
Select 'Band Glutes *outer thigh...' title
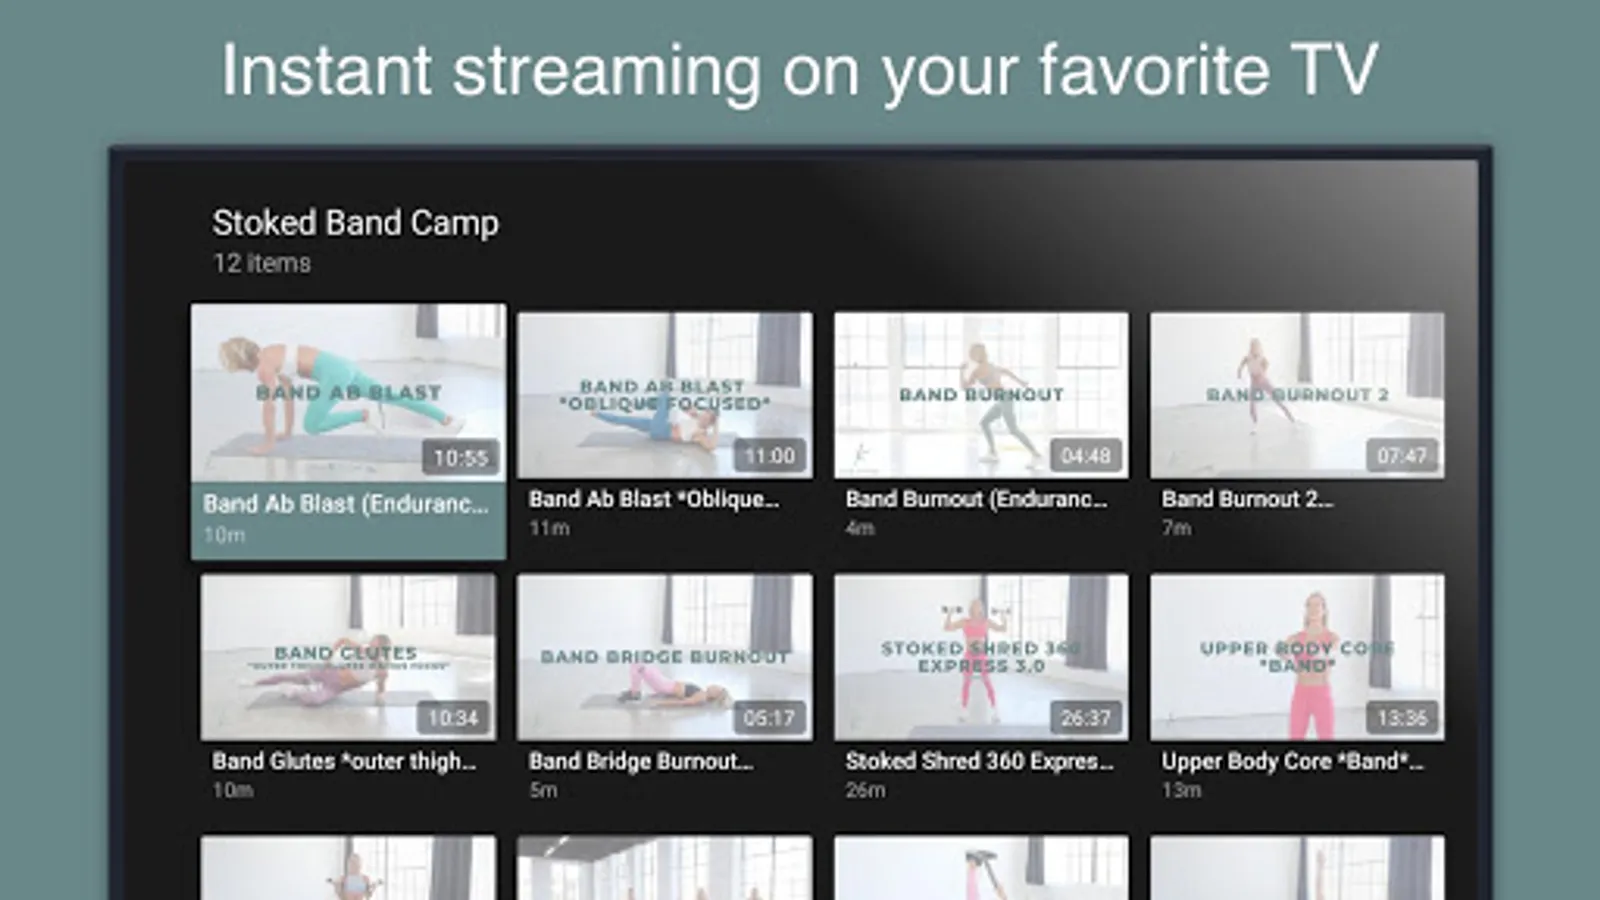coord(344,761)
